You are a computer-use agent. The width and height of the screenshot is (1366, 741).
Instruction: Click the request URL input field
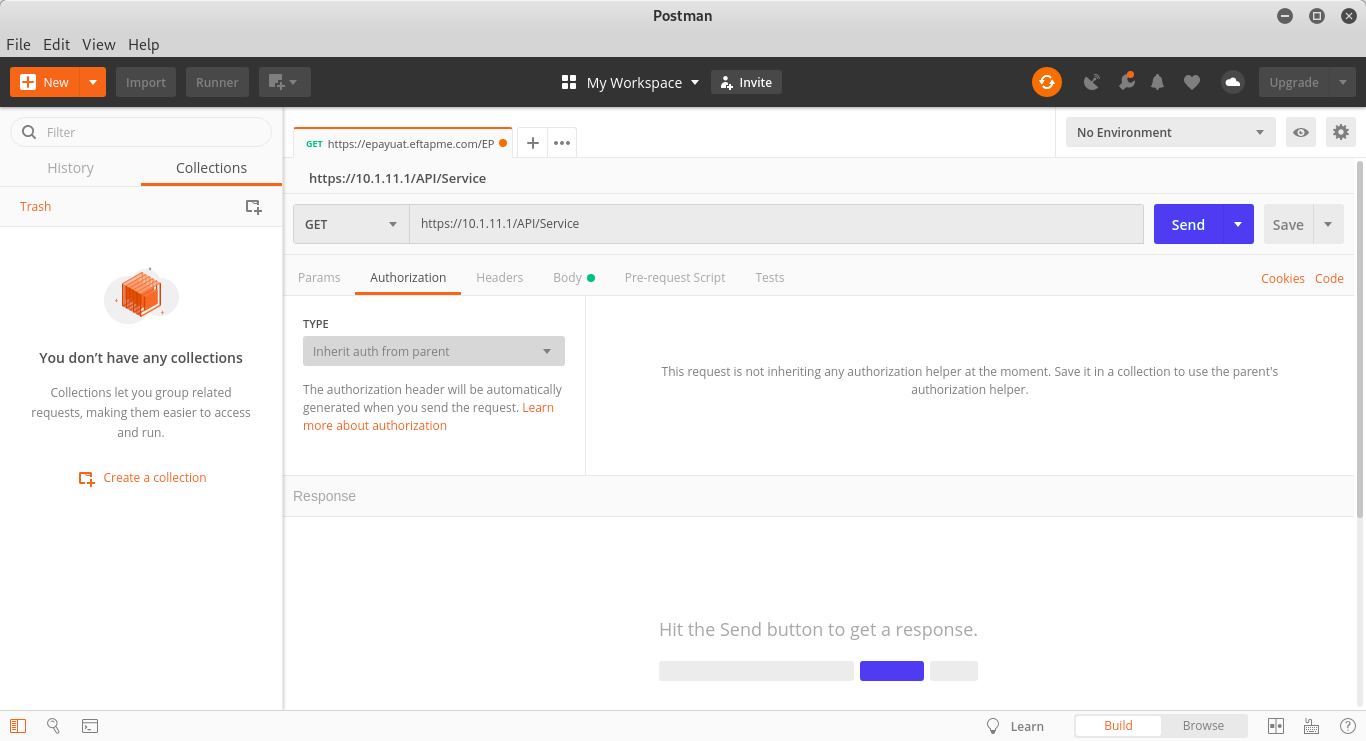[x=776, y=224]
